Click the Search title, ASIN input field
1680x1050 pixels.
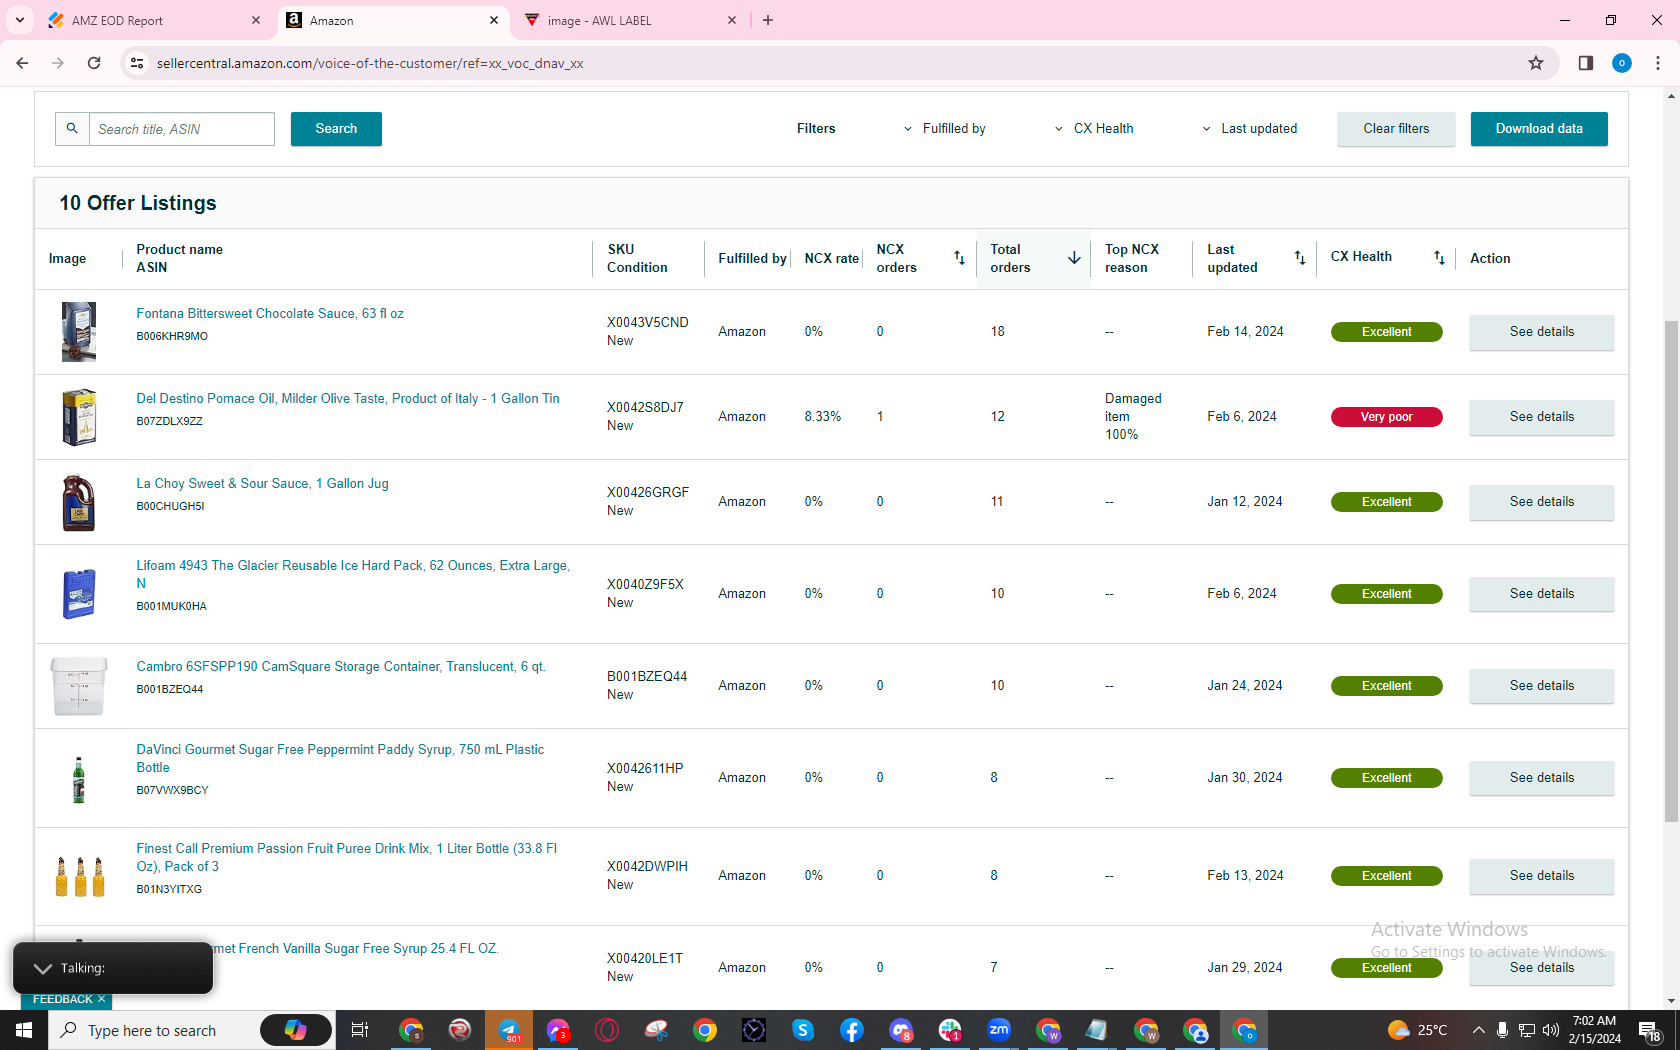(182, 129)
